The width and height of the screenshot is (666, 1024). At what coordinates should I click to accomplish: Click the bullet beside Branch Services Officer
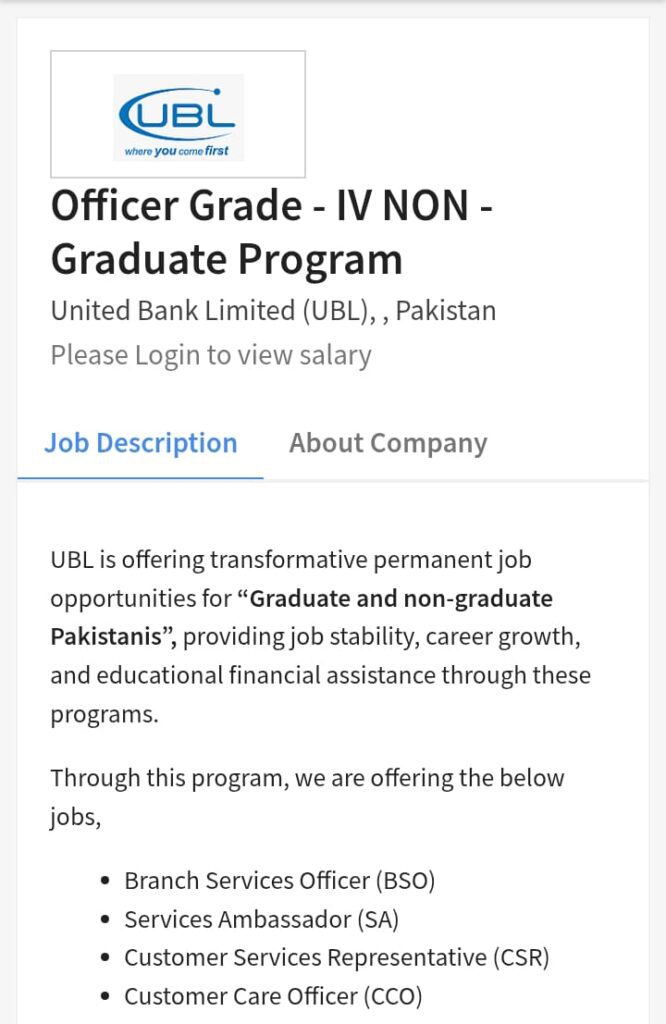104,881
